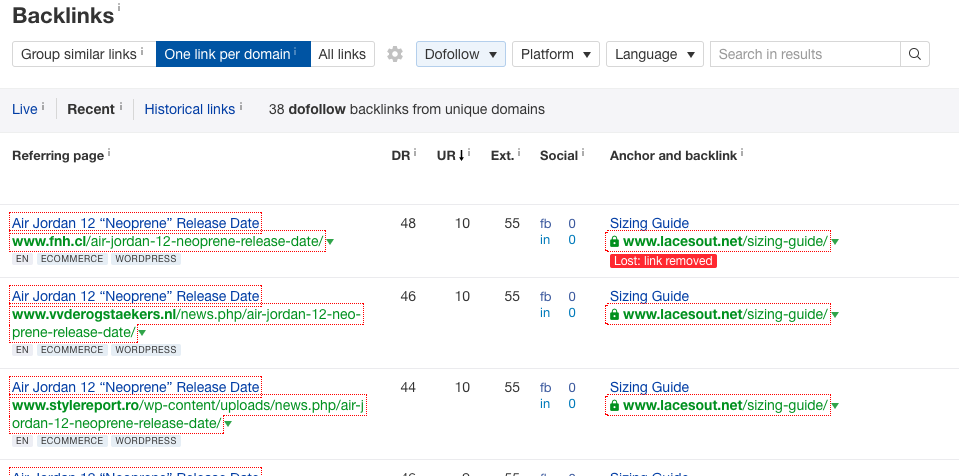Open www.fnh.cl referring page URL
Image resolution: width=959 pixels, height=476 pixels.
point(168,242)
